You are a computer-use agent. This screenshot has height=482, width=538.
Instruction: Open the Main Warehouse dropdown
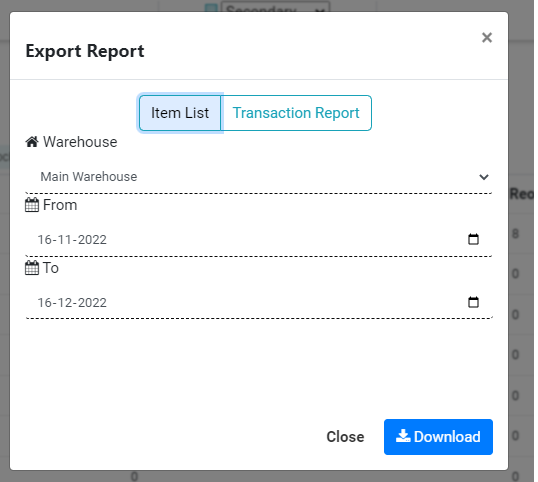click(259, 177)
